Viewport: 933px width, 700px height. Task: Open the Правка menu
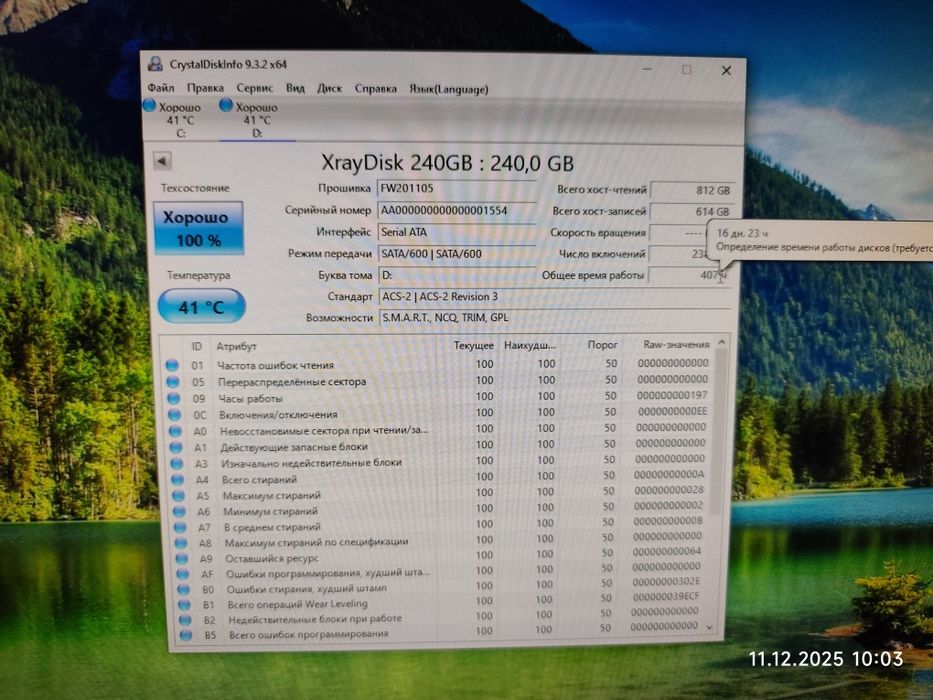click(x=205, y=88)
